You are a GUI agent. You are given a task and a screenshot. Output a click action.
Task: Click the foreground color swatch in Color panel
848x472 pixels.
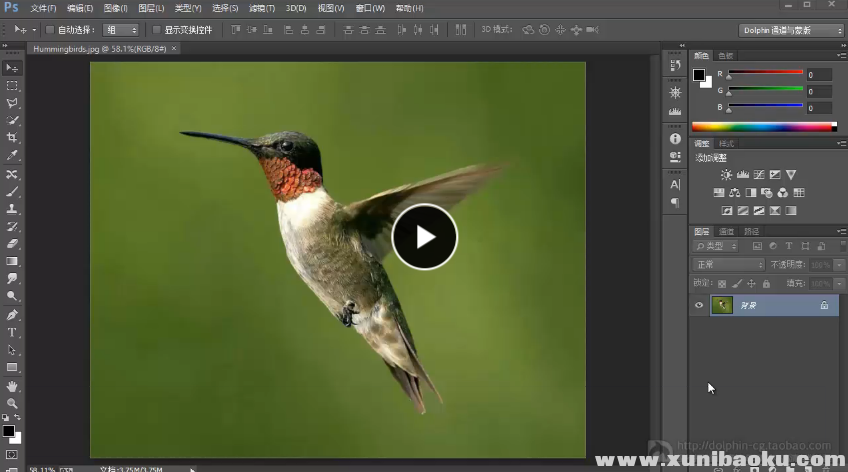click(699, 75)
